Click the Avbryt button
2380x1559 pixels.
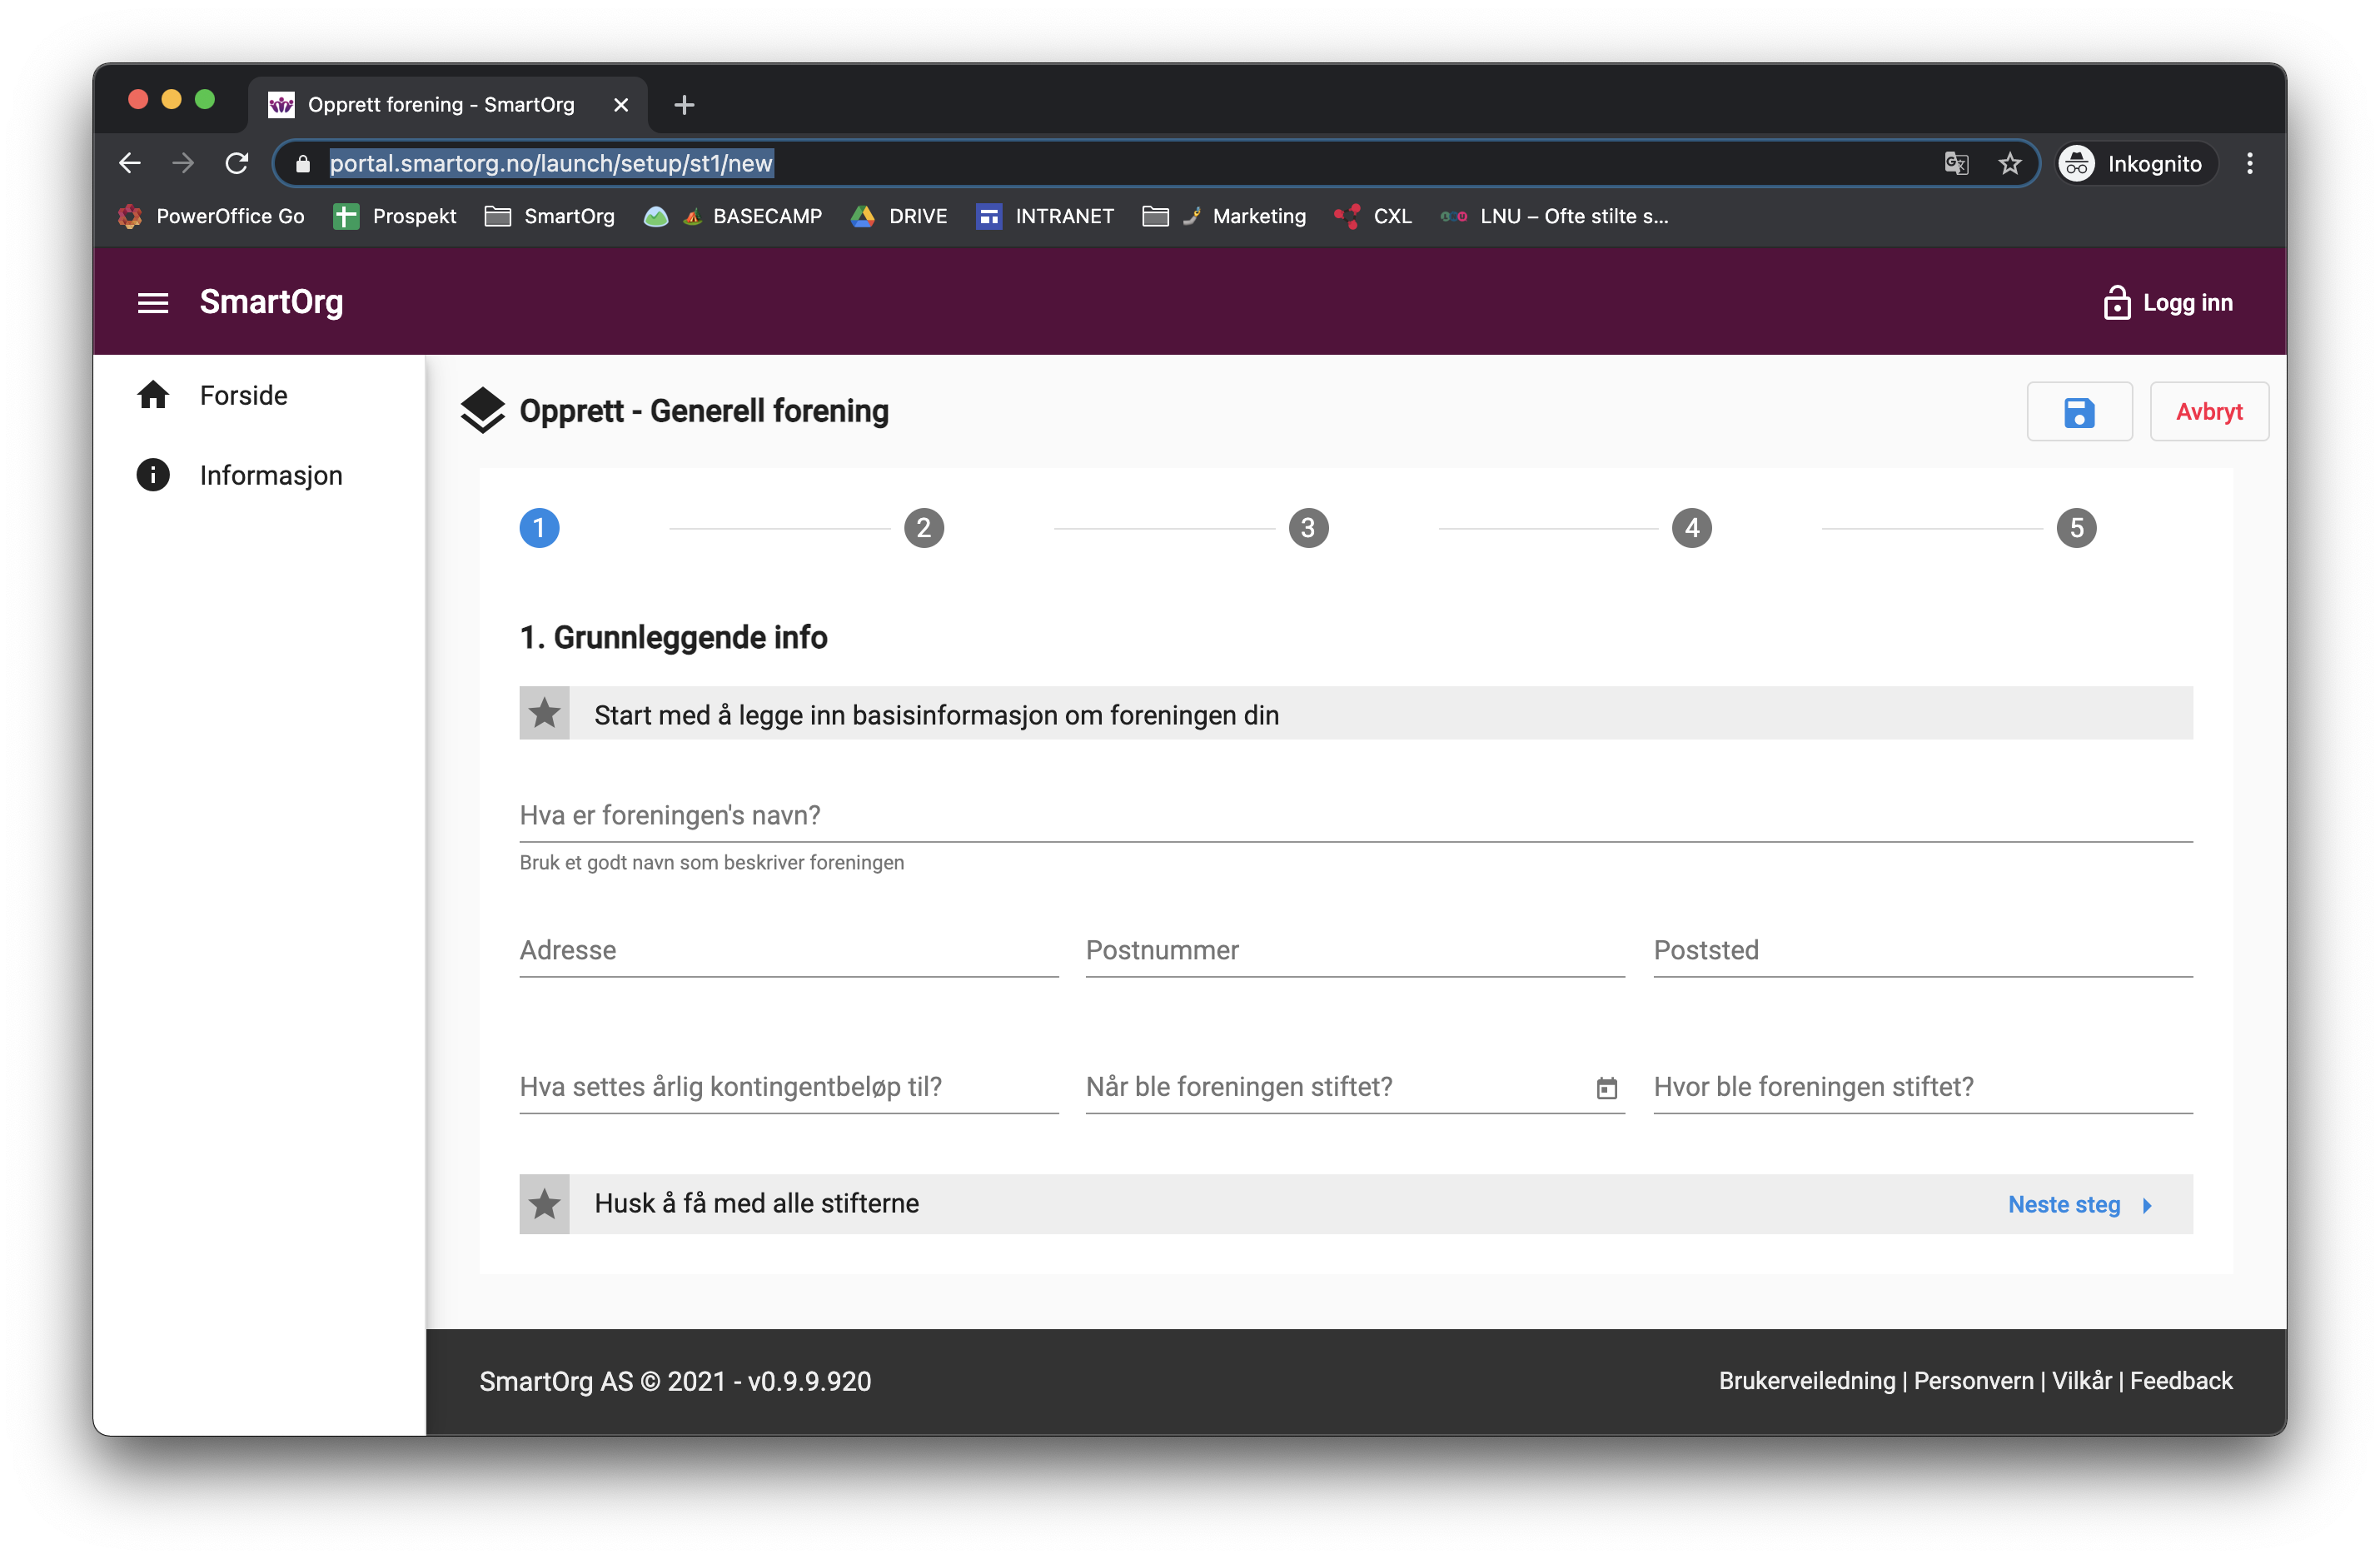pos(2209,412)
